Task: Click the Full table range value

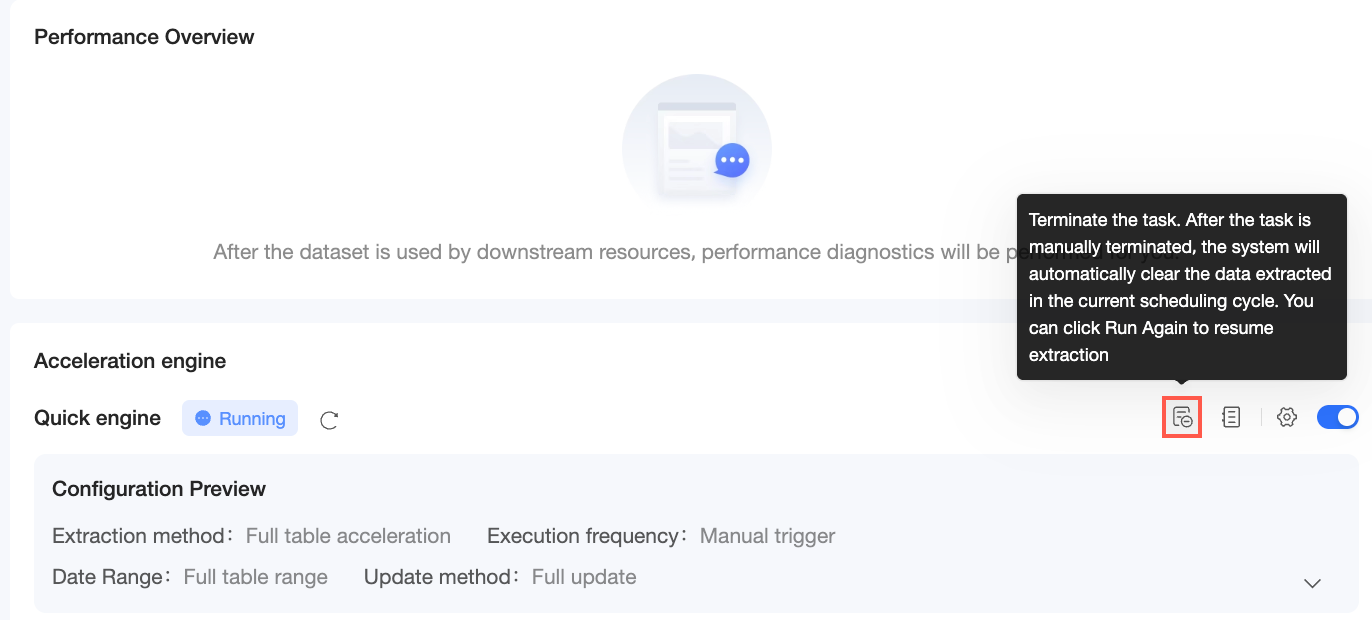Action: pyautogui.click(x=255, y=577)
